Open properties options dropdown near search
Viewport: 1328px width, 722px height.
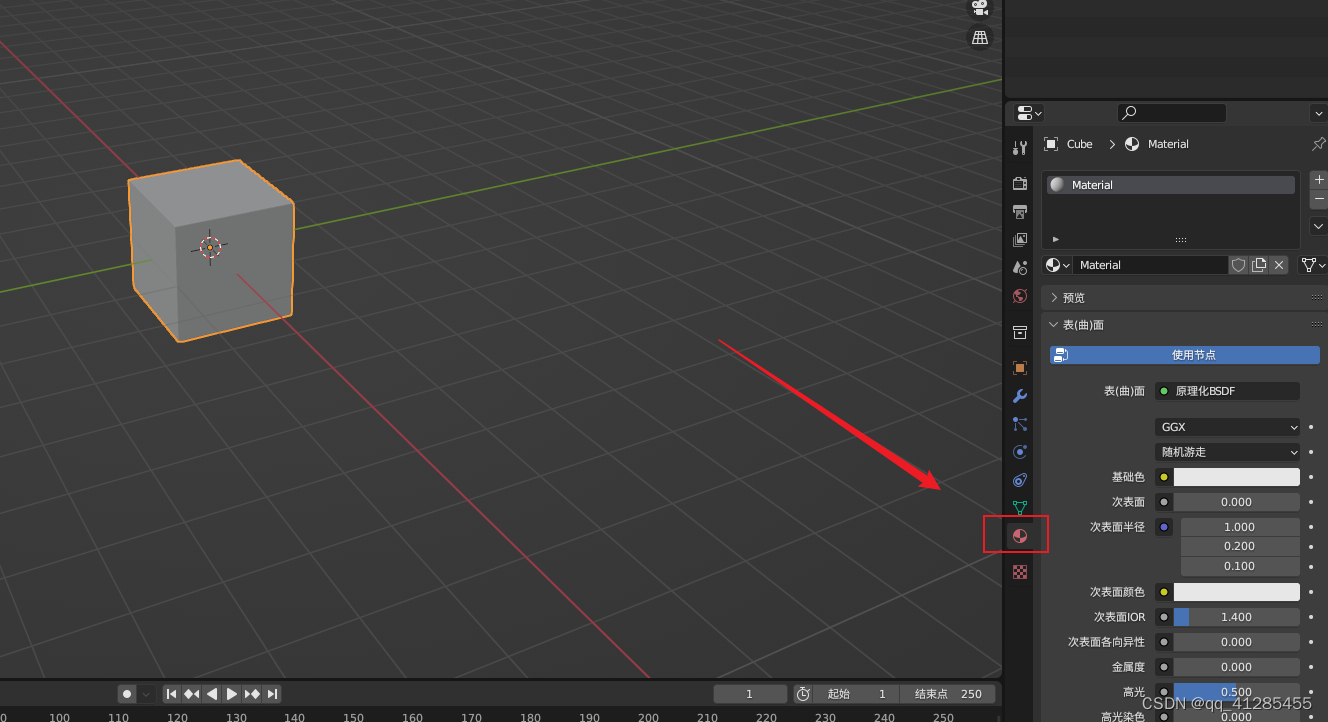coord(1319,113)
